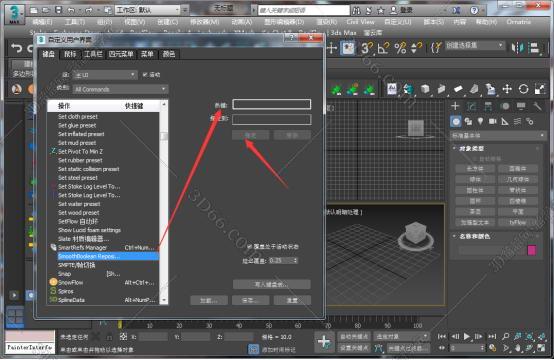Open the named selection sets dropdown
The image size is (554, 360).
click(x=474, y=45)
